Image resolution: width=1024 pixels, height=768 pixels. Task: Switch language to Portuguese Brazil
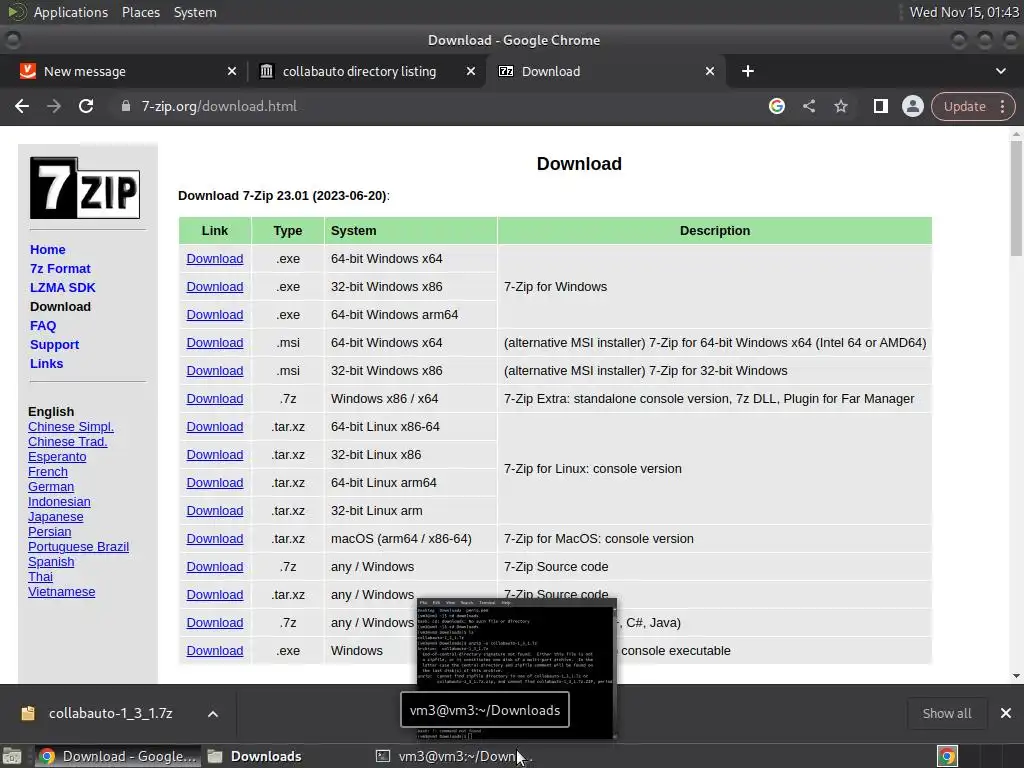[78, 547]
